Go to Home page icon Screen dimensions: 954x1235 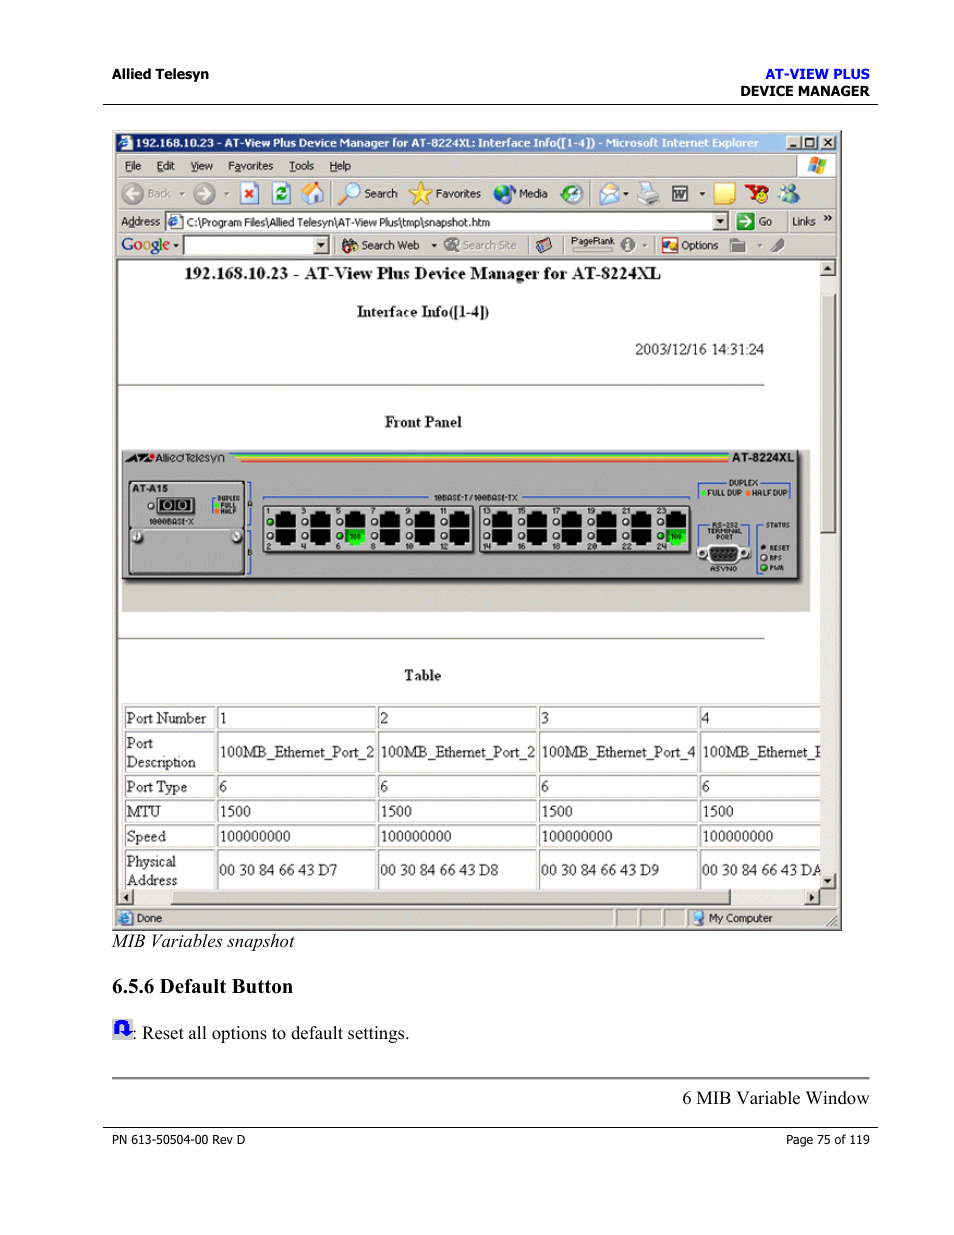(313, 193)
